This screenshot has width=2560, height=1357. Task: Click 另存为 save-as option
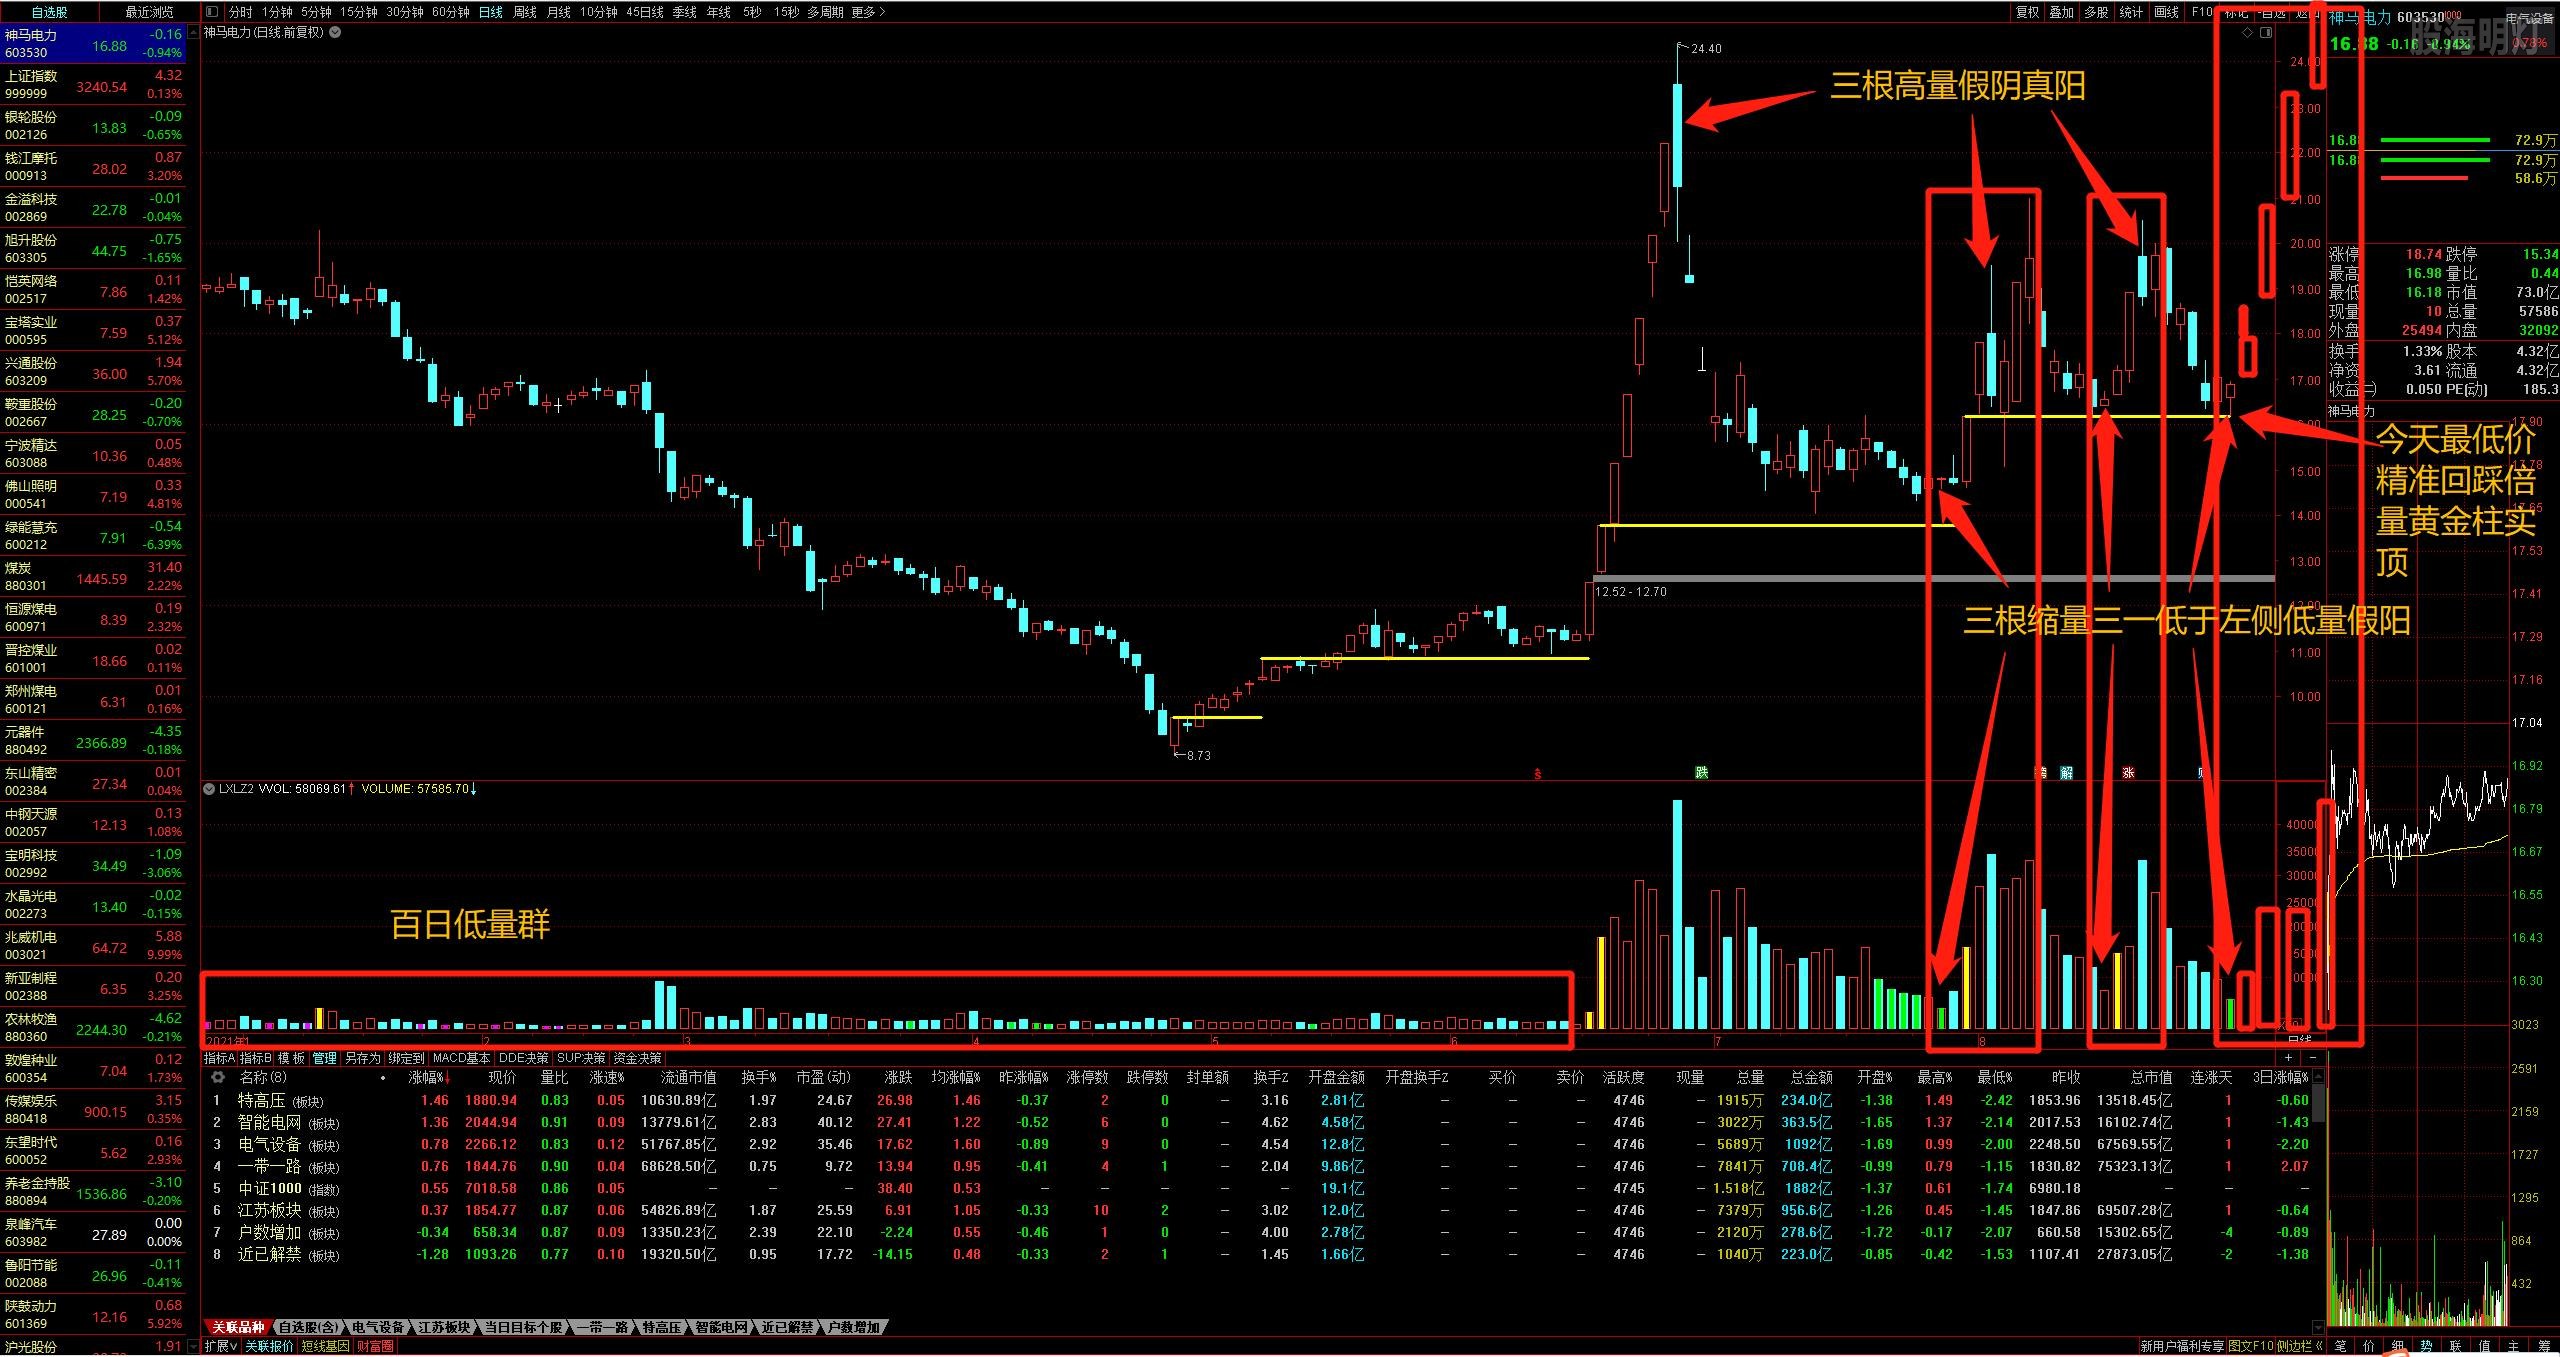tap(362, 1058)
